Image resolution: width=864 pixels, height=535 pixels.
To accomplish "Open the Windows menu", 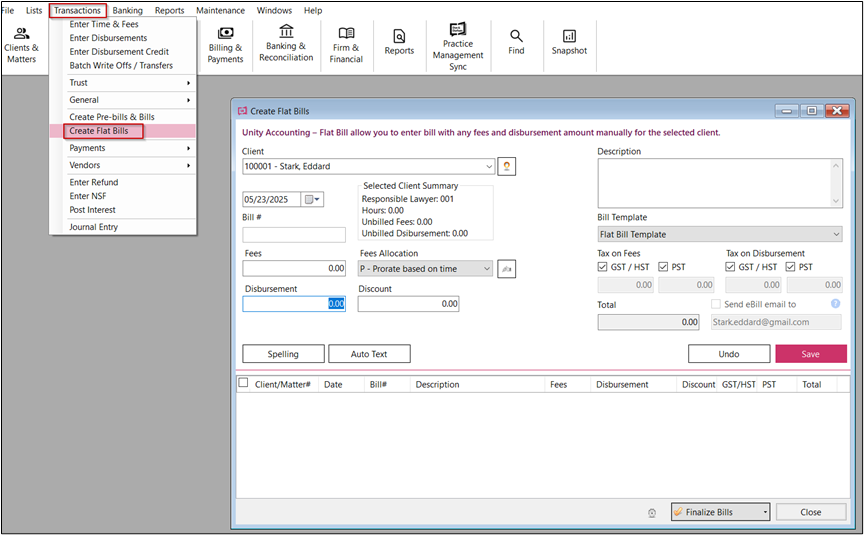I will pos(274,10).
